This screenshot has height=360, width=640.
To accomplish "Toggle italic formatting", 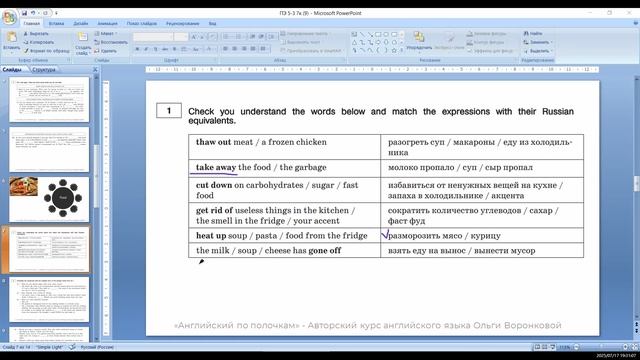I will [146, 49].
